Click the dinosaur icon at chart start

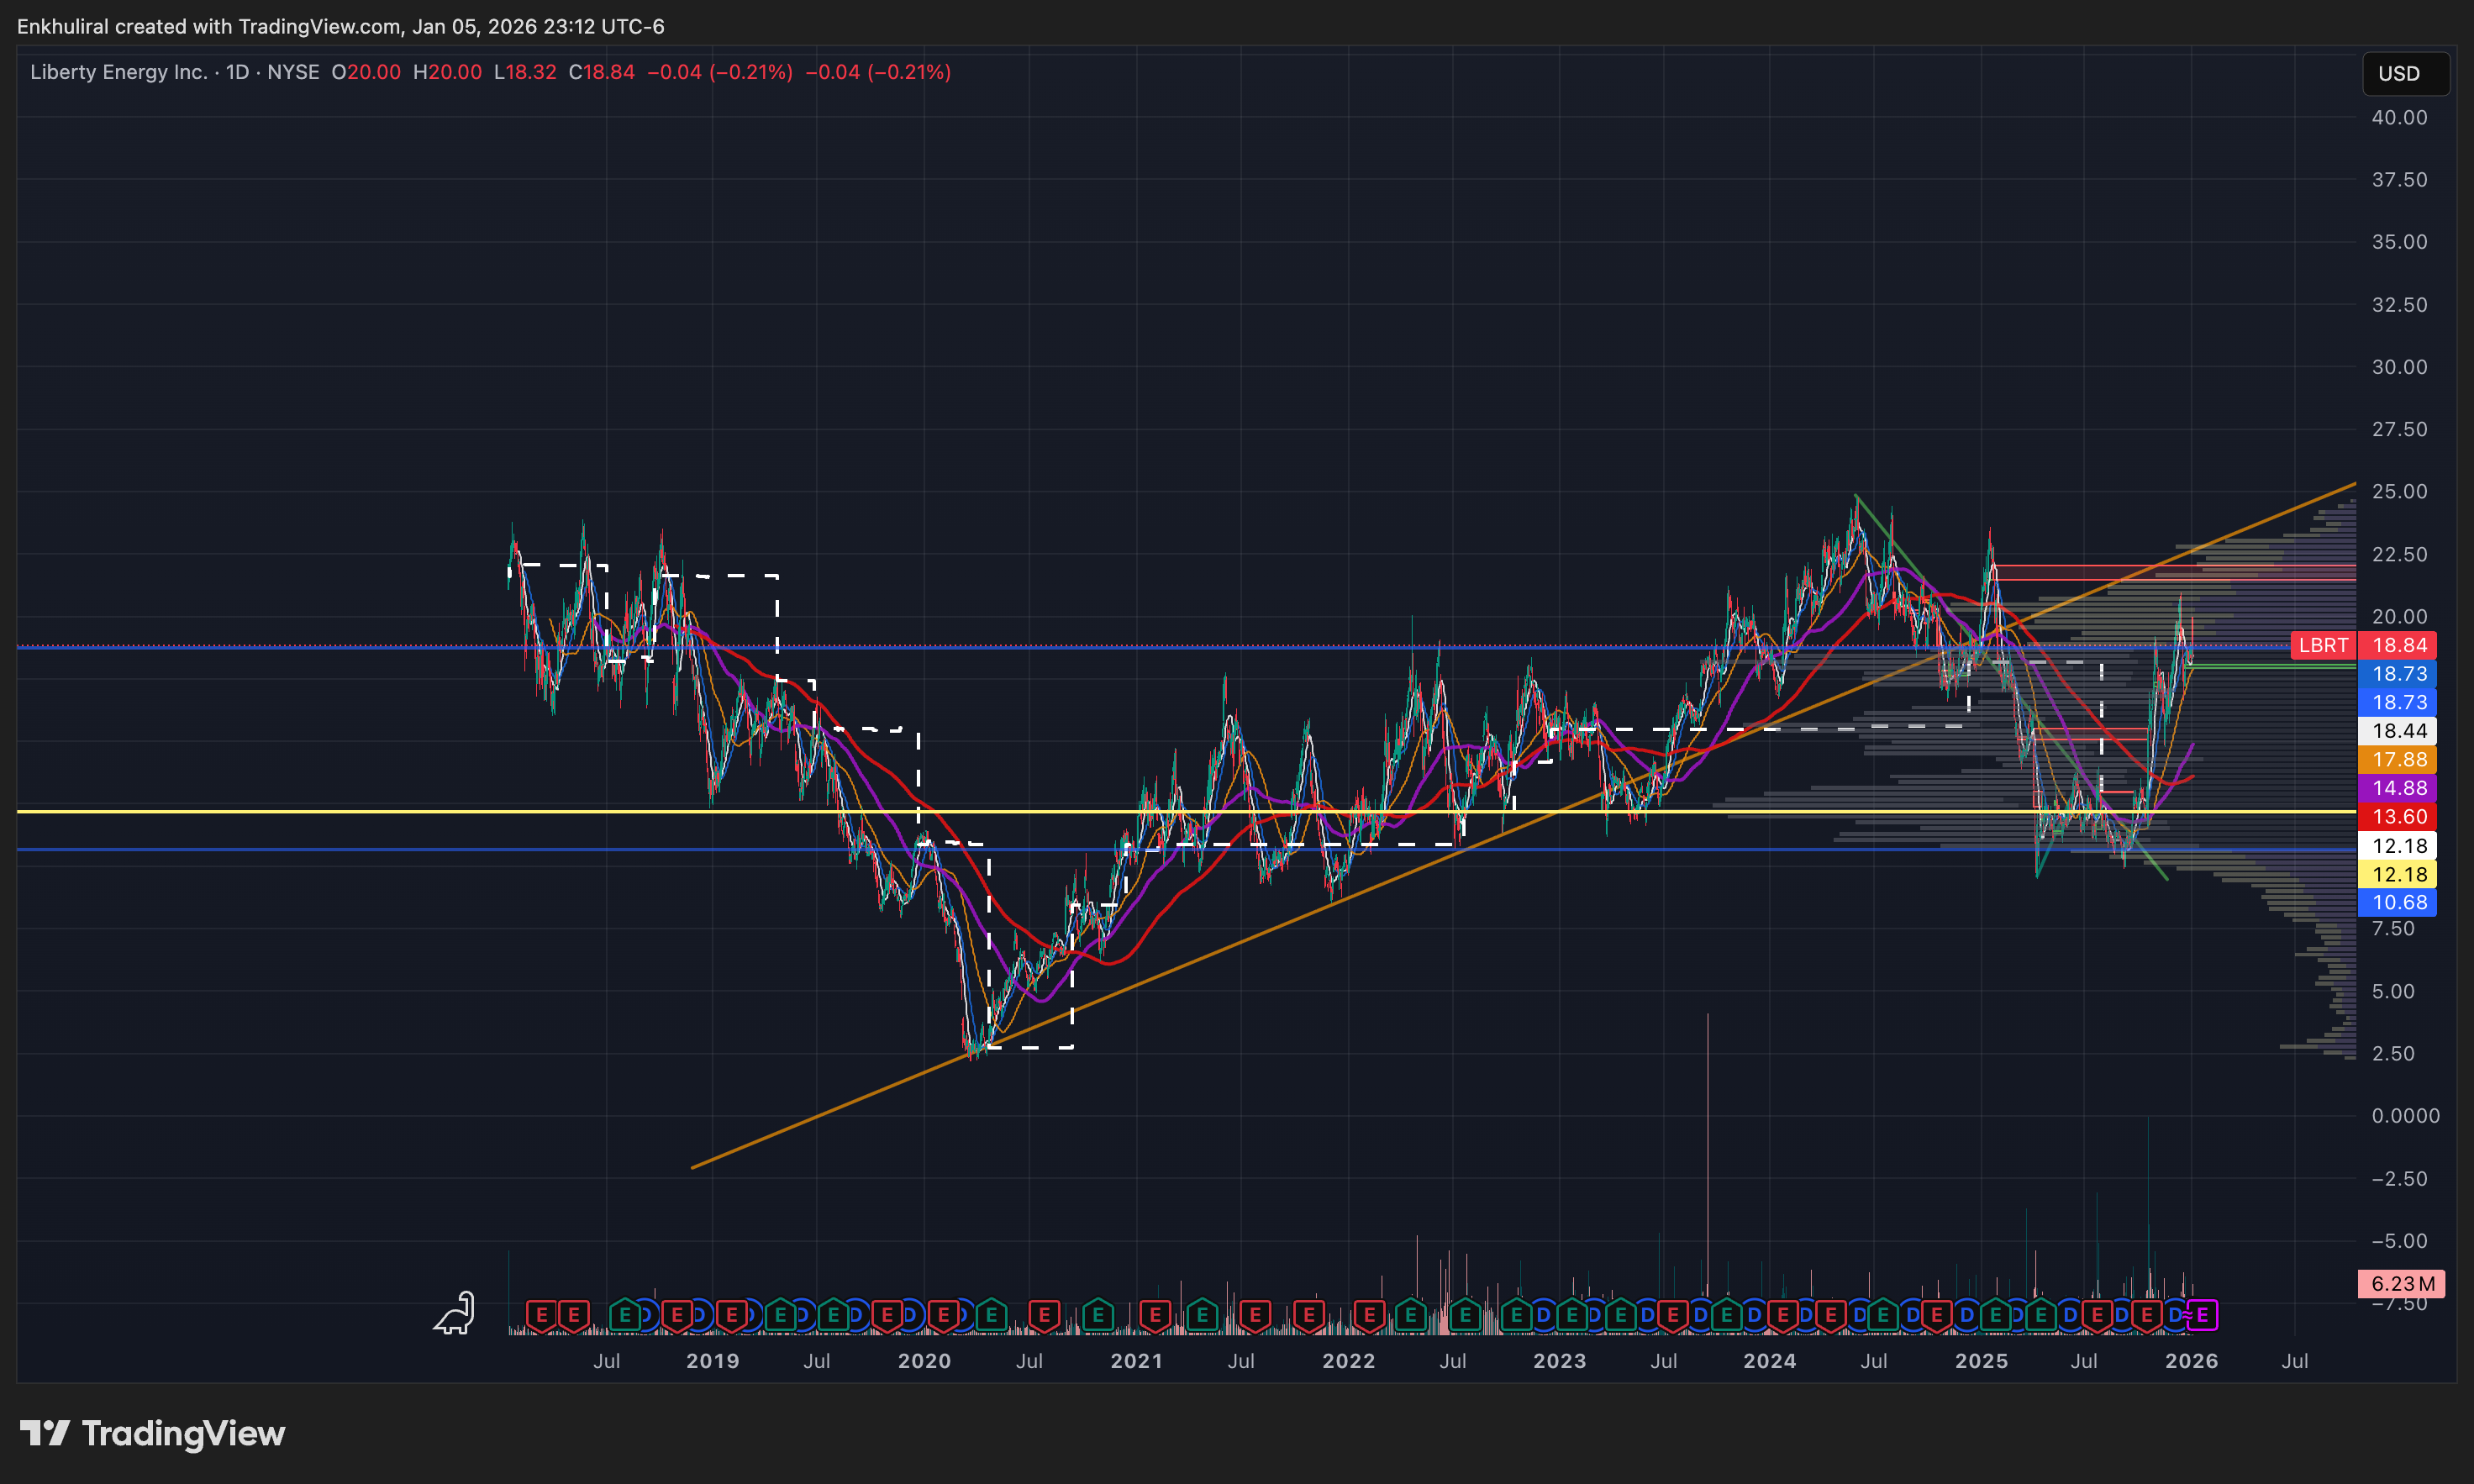(455, 1314)
